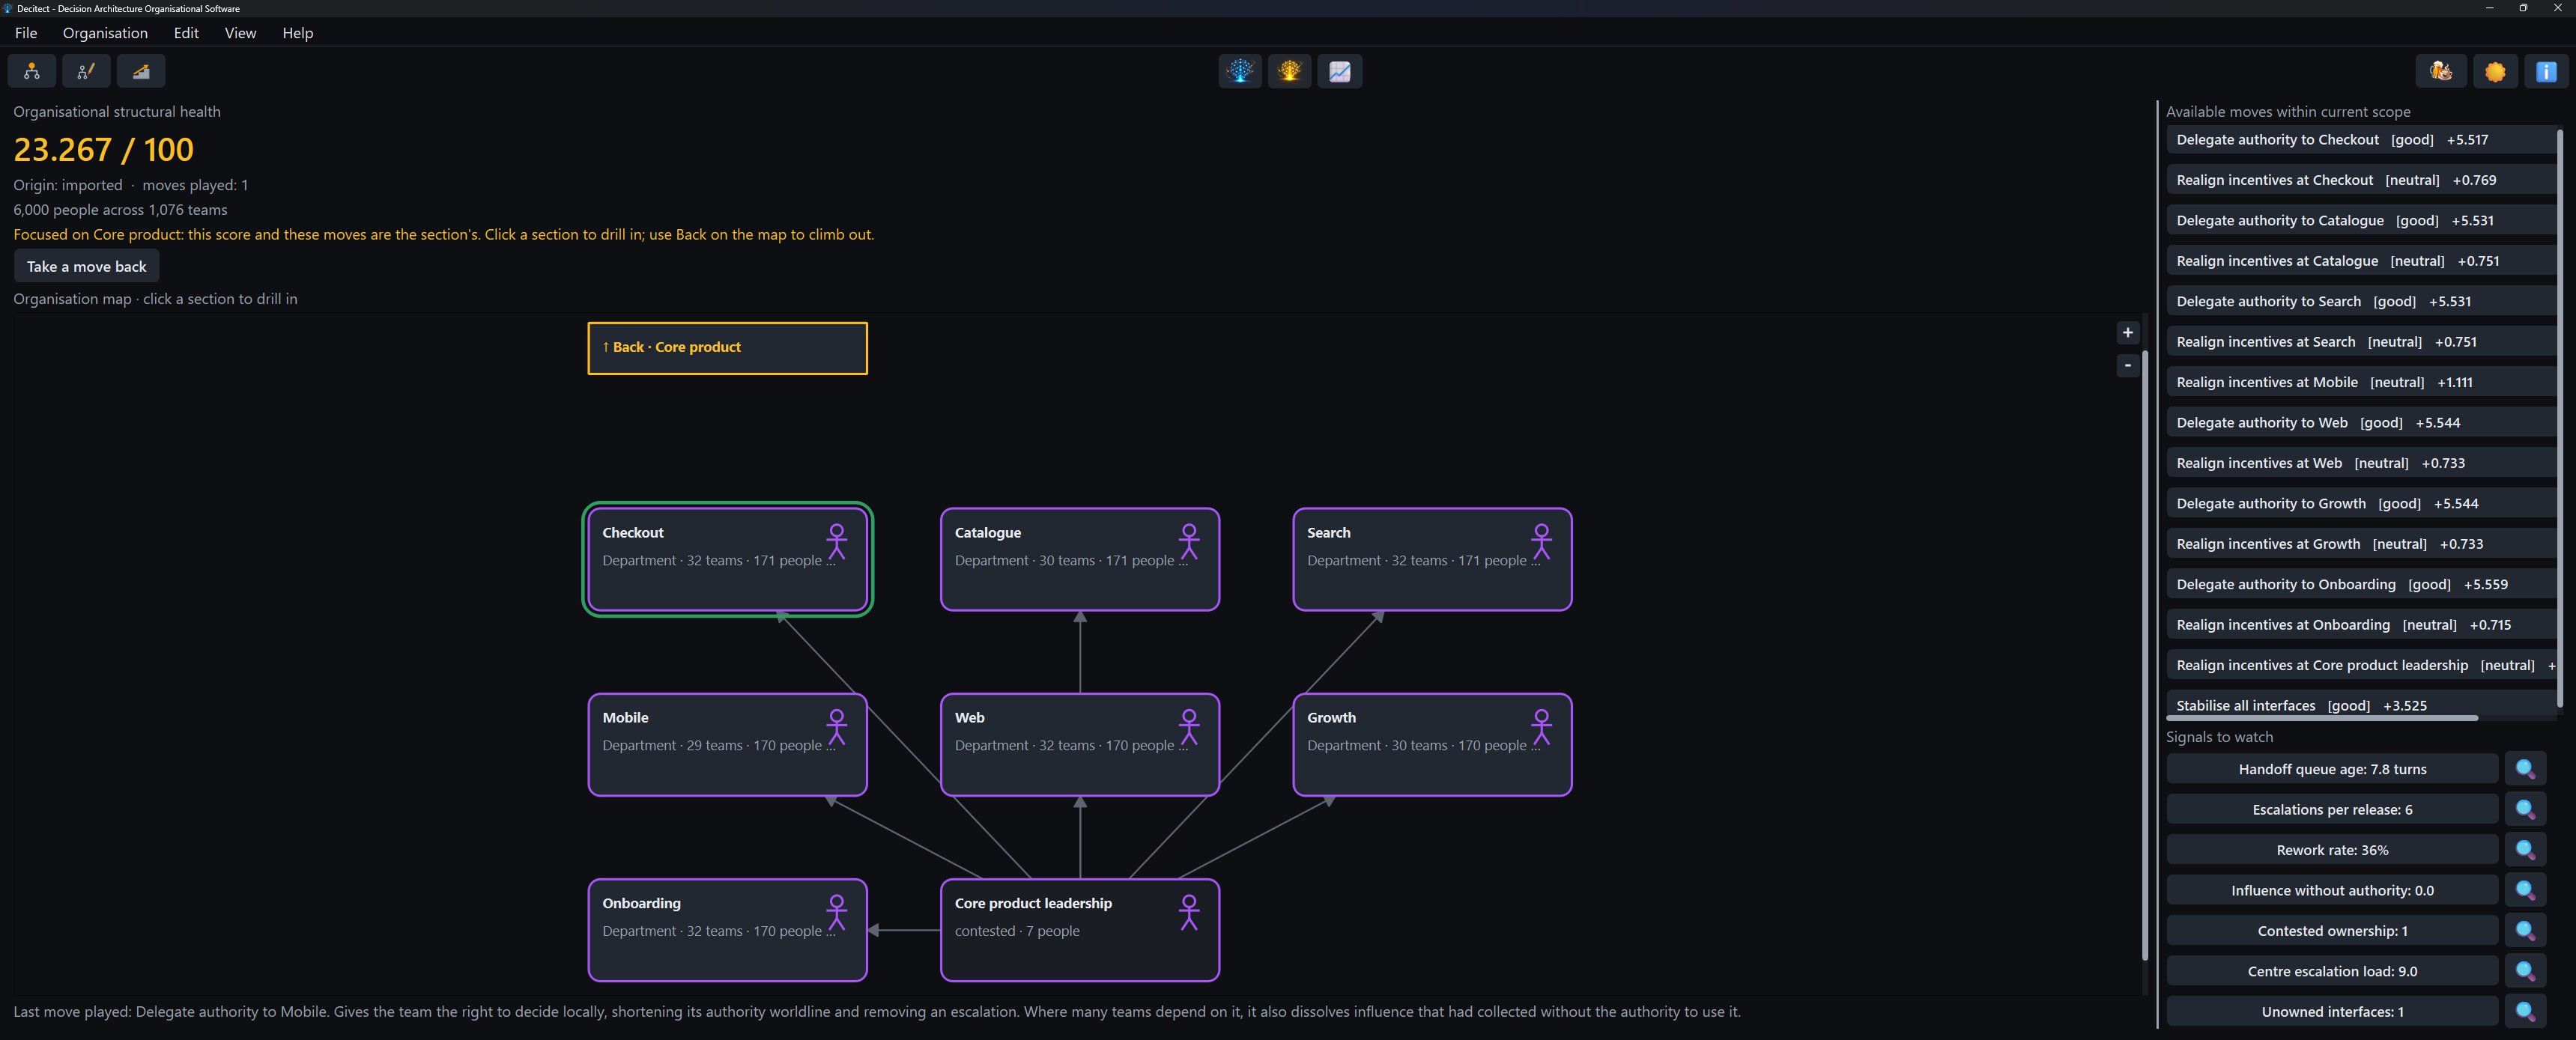Click Back · Core product node
Image resolution: width=2576 pixels, height=1040 pixels.
pos(727,348)
